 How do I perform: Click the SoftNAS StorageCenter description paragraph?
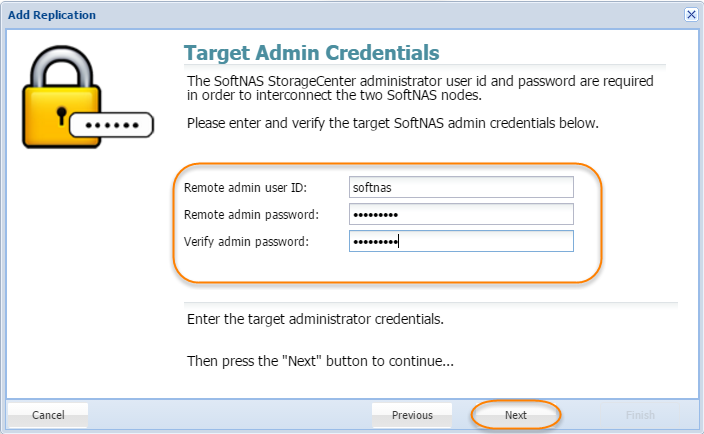point(420,88)
